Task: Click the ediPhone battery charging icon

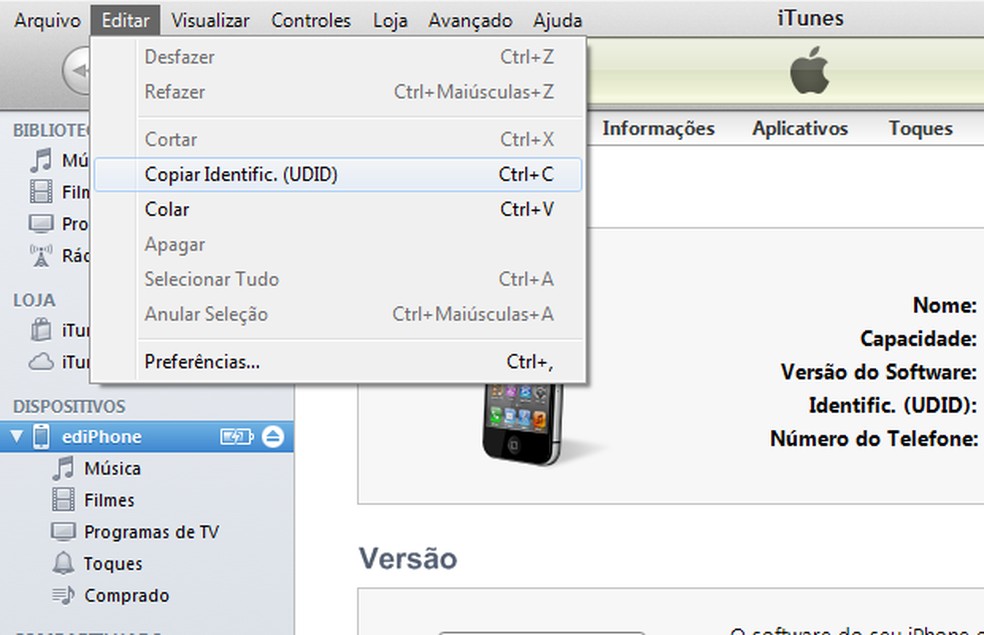Action: click(x=237, y=437)
